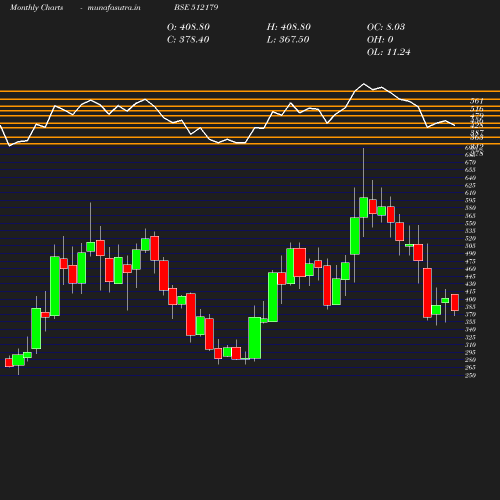Click the 505 price axis label

(x=470, y=246)
